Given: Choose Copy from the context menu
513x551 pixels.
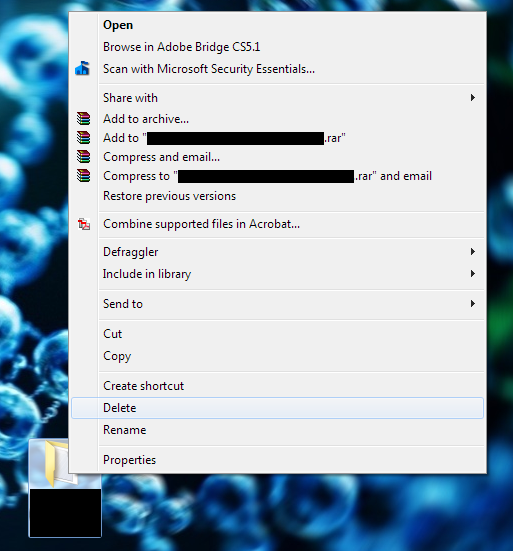Looking at the screenshot, I should [x=278, y=356].
